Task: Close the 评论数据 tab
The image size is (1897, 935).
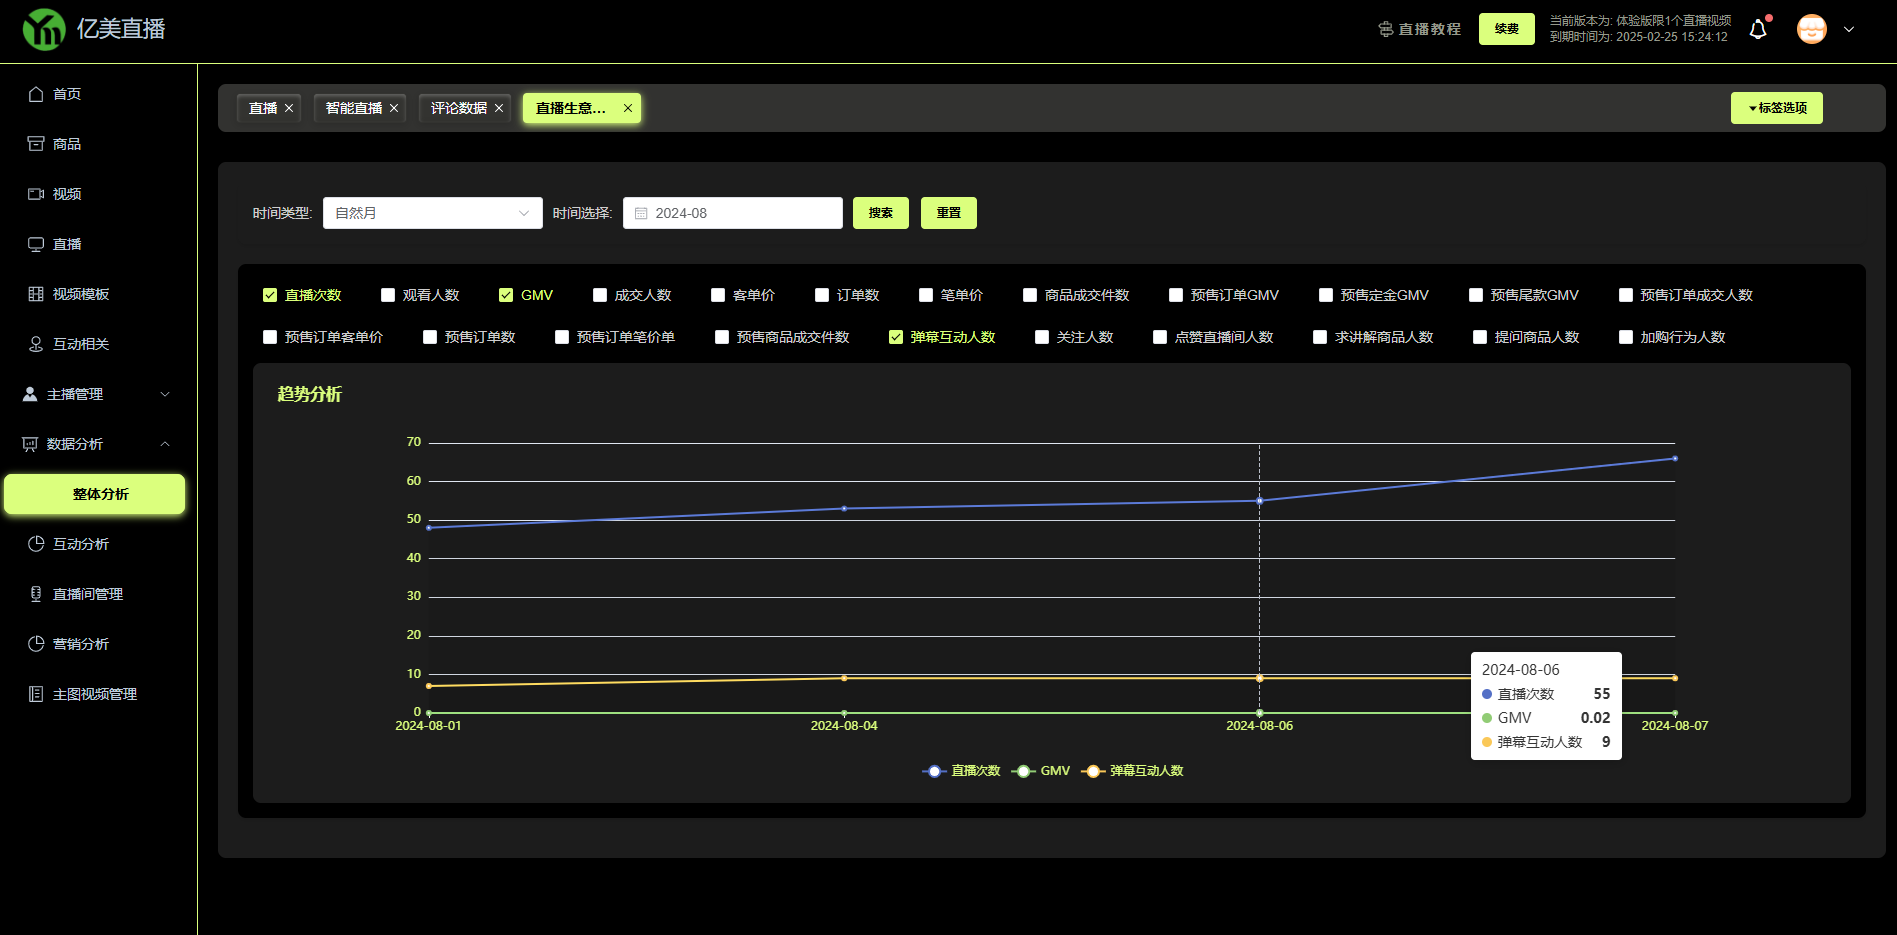Action: [499, 108]
